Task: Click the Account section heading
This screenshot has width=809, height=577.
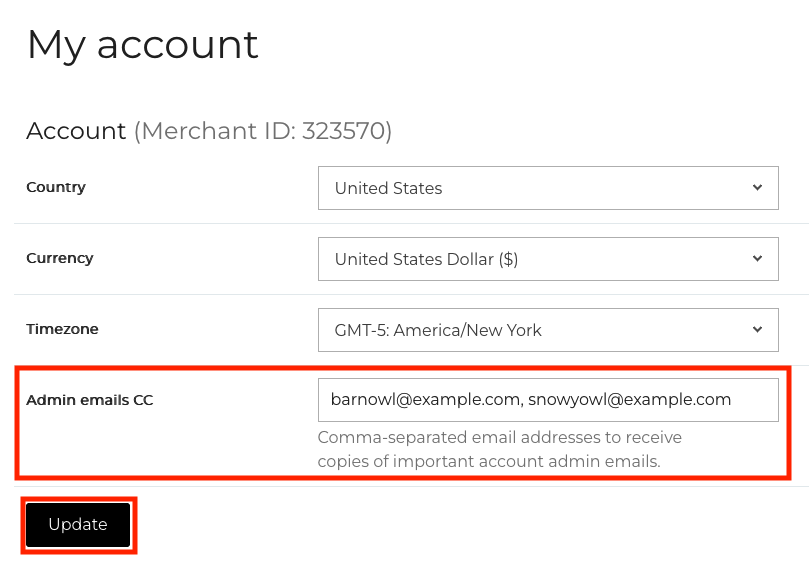Action: (x=76, y=131)
